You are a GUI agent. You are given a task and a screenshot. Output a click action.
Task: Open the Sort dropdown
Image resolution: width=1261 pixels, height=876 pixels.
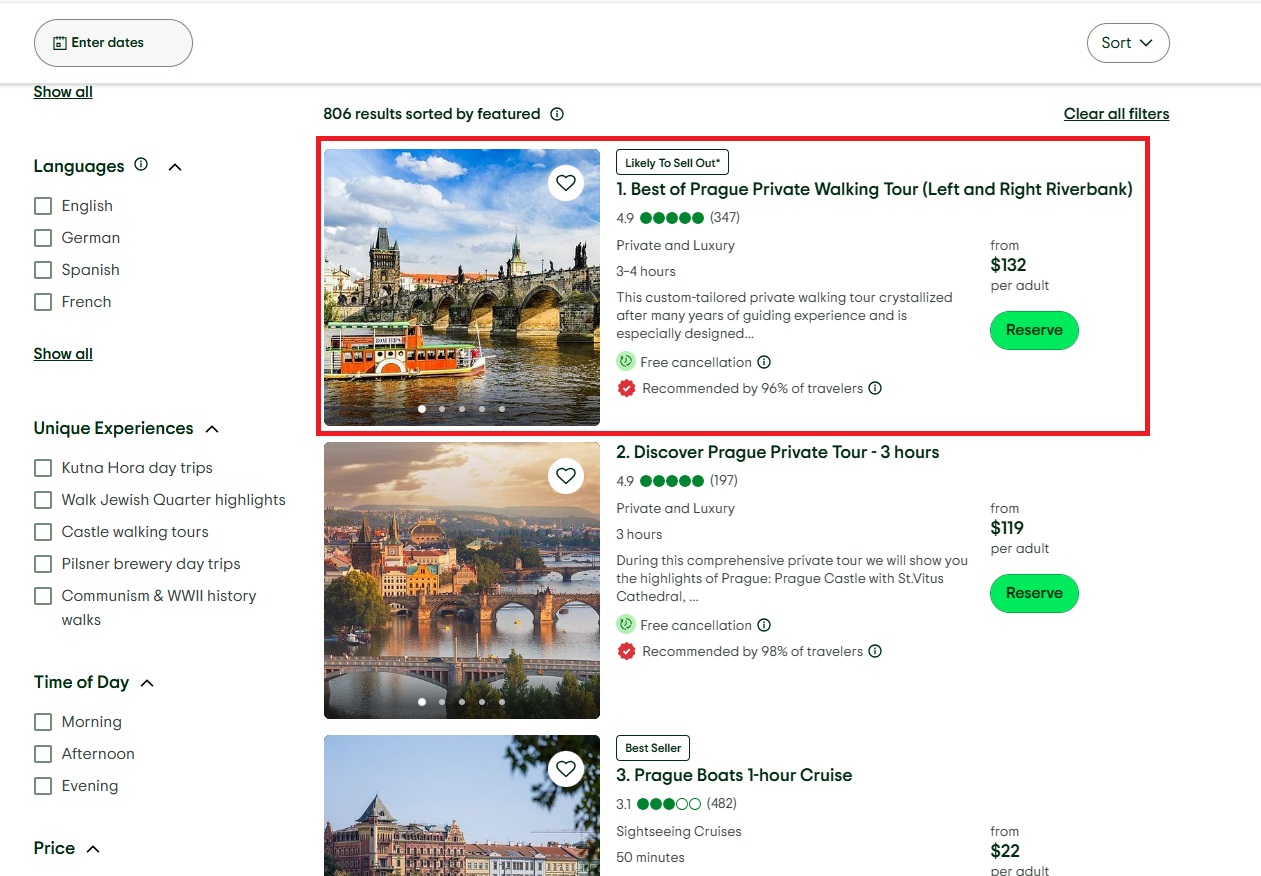[x=1127, y=43]
